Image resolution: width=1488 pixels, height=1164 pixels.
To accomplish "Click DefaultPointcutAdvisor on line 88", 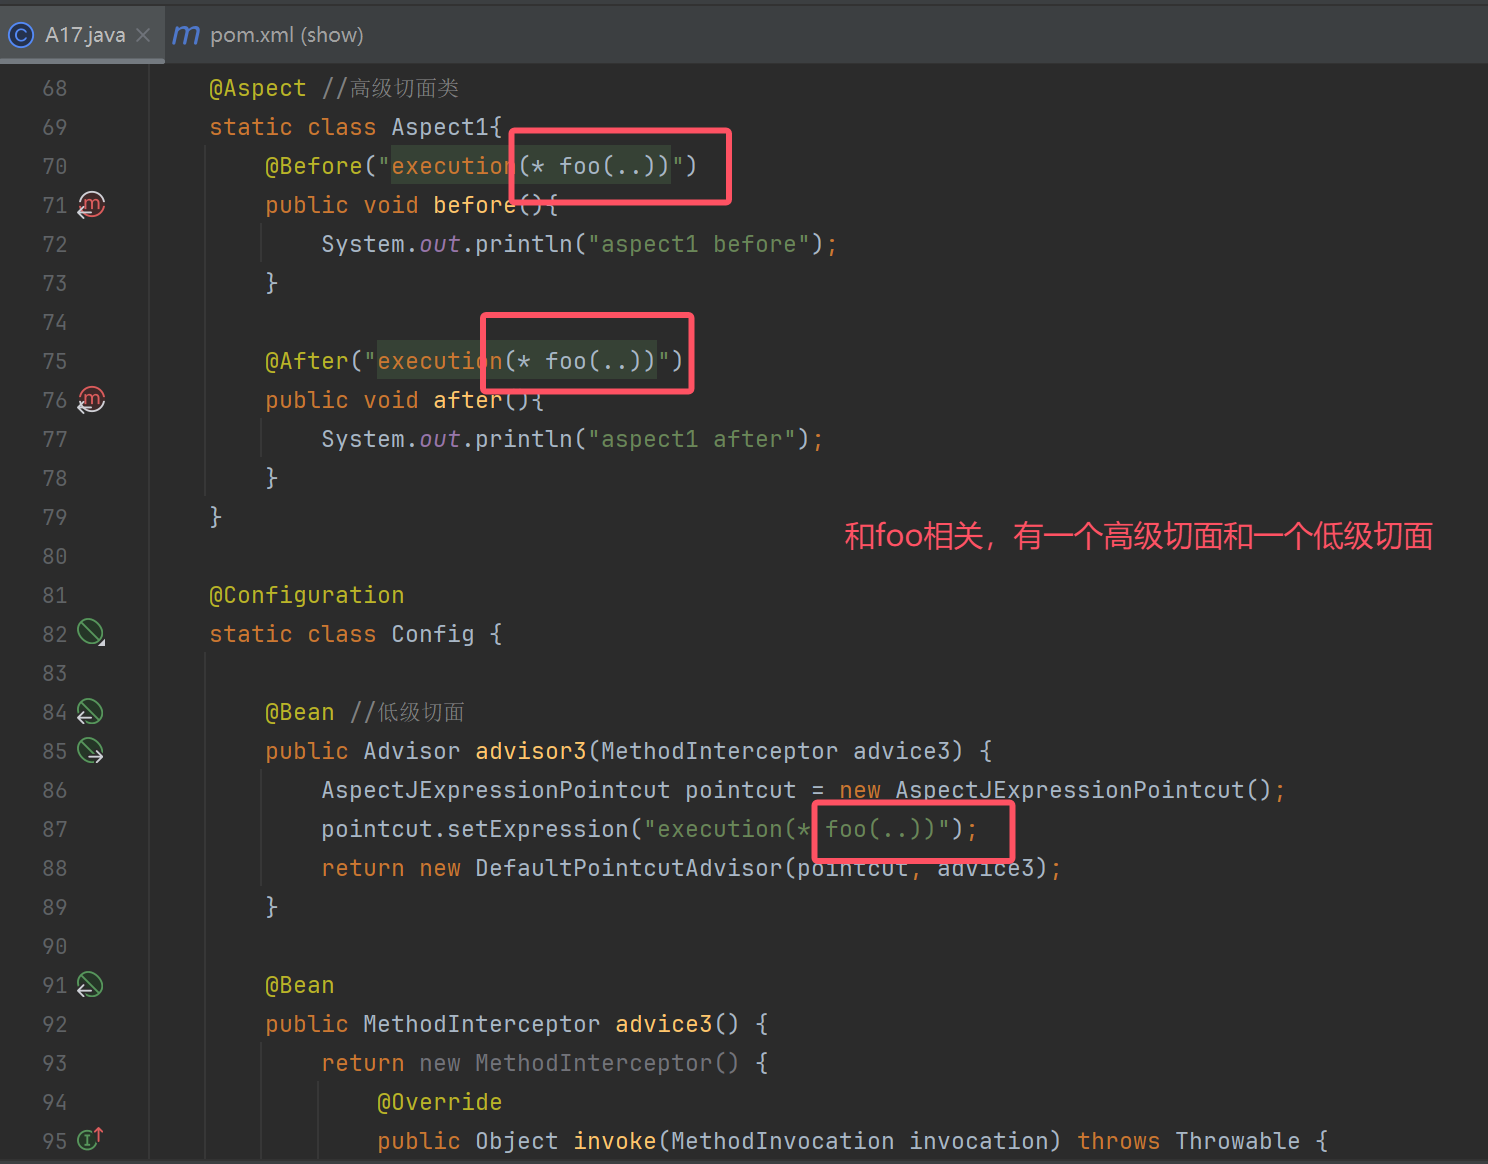I will (x=629, y=868).
